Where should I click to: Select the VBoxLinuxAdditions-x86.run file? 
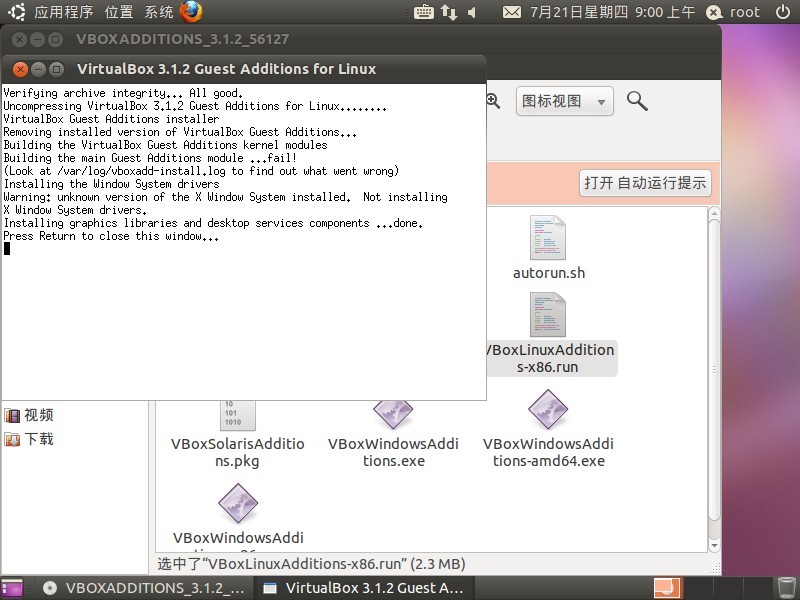click(x=549, y=334)
